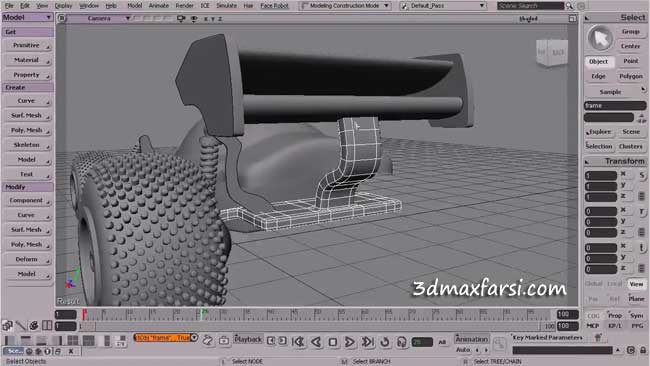
Task: Toggle loop playback icon
Action: pyautogui.click(x=385, y=342)
